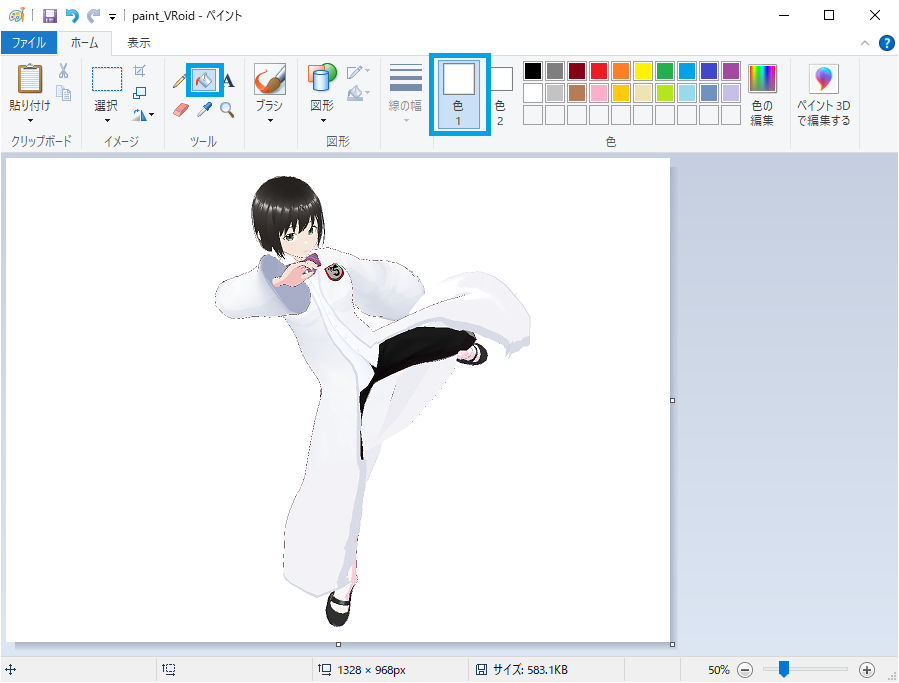Viewport: 899px width, 683px height.
Task: Select the Text tool
Action: tap(228, 80)
